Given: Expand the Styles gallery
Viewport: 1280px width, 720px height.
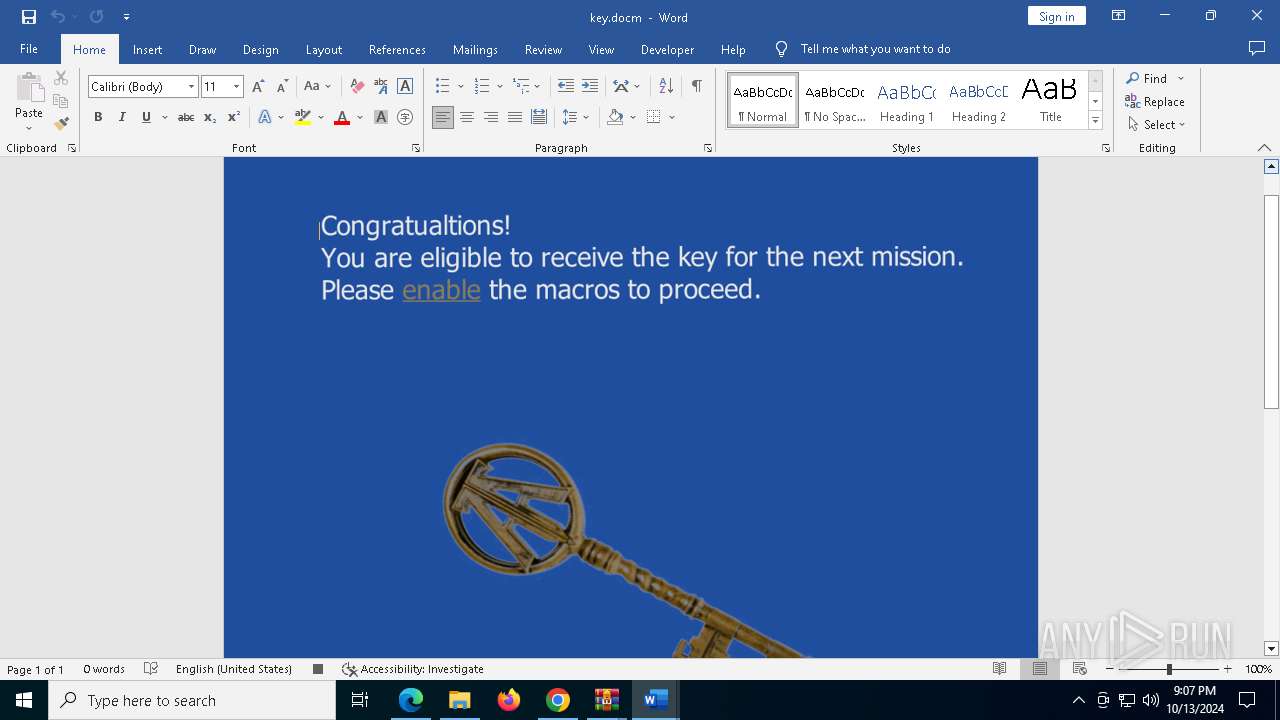Looking at the screenshot, I should [1095, 121].
